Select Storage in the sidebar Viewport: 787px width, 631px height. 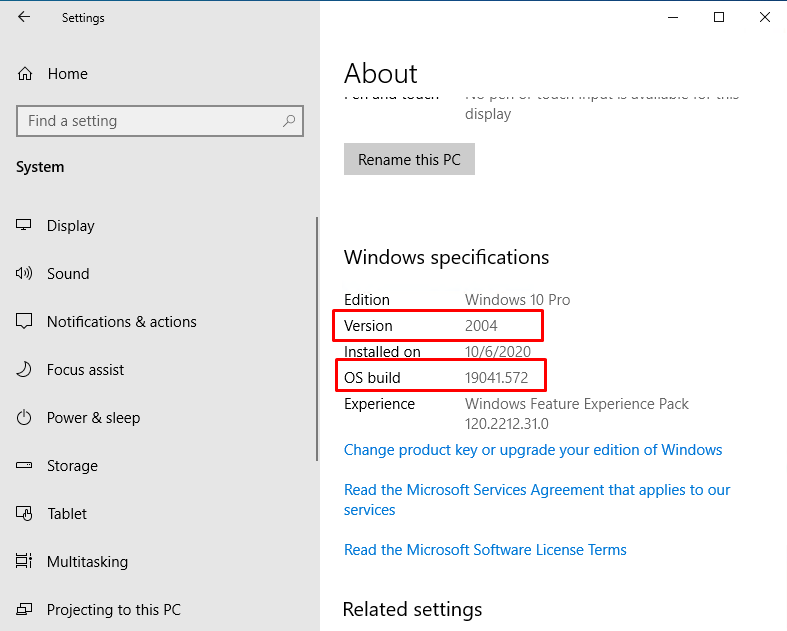coord(72,466)
